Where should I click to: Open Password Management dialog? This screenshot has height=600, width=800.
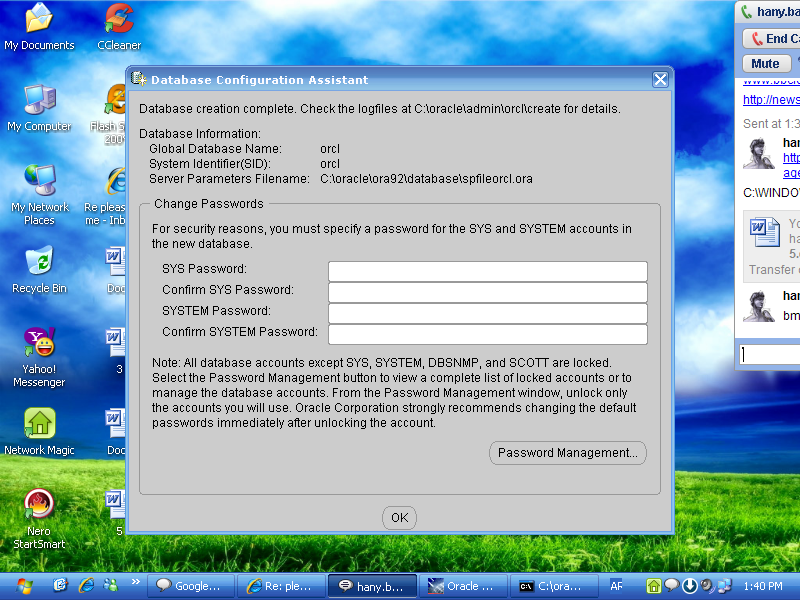[567, 453]
